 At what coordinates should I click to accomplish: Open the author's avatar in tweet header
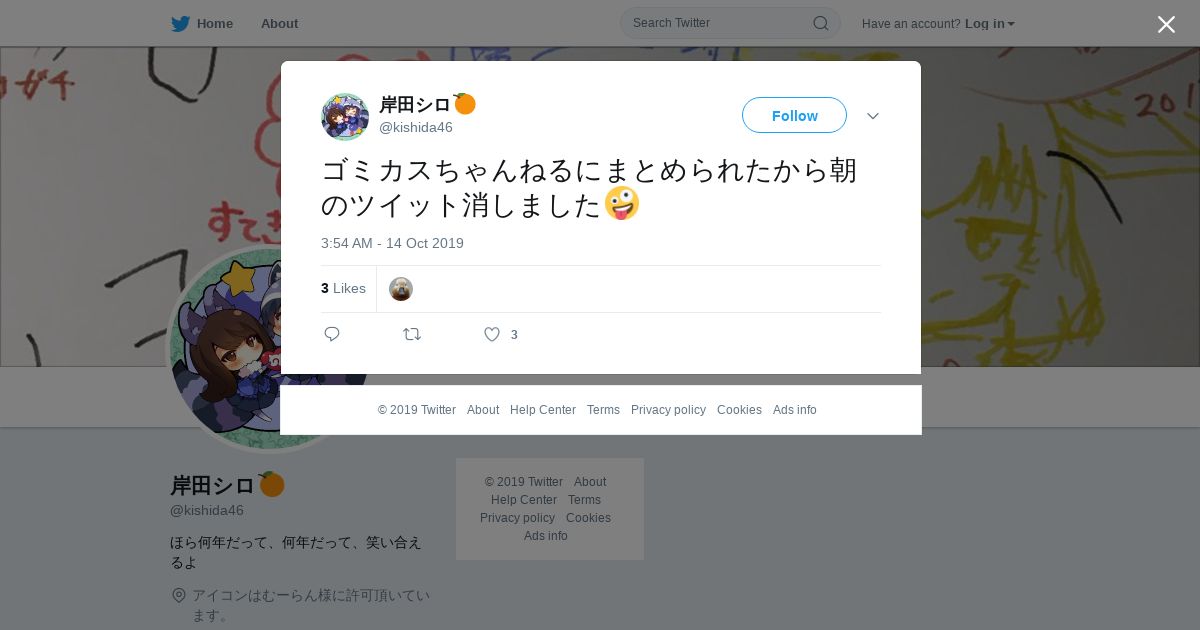tap(345, 116)
